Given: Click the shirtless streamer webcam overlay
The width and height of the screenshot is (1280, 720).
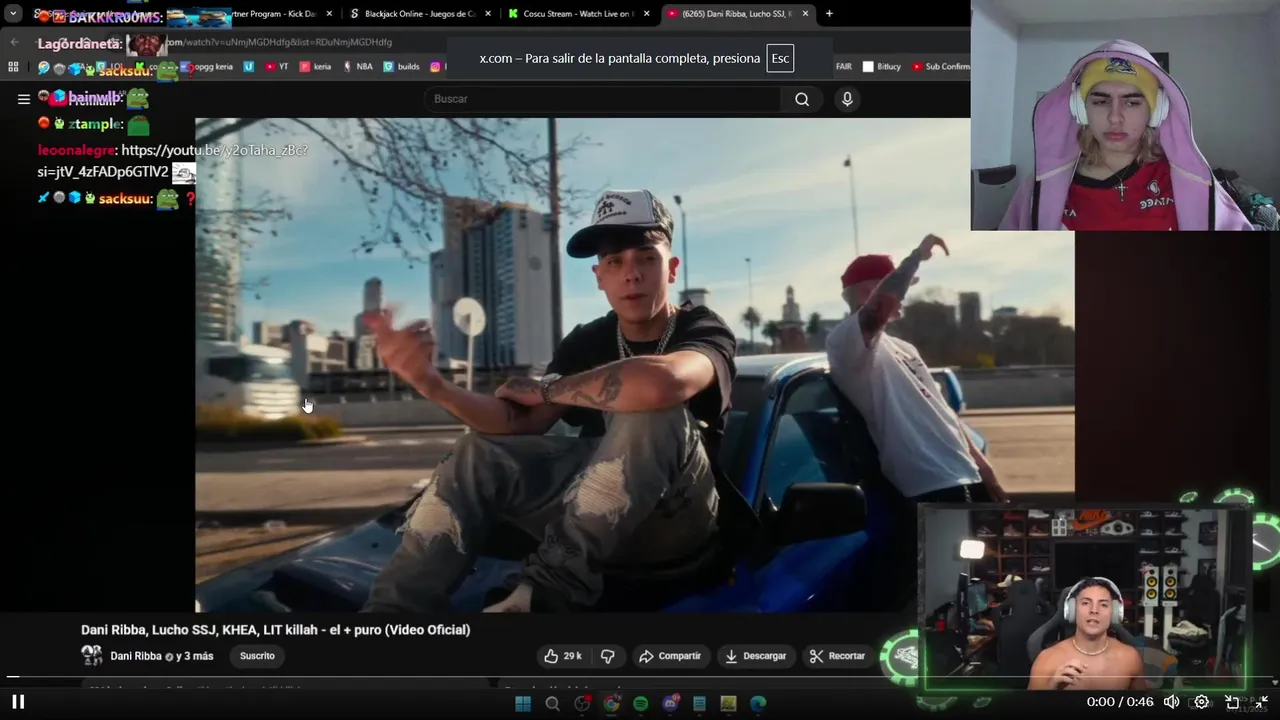Looking at the screenshot, I should pyautogui.click(x=1085, y=598).
